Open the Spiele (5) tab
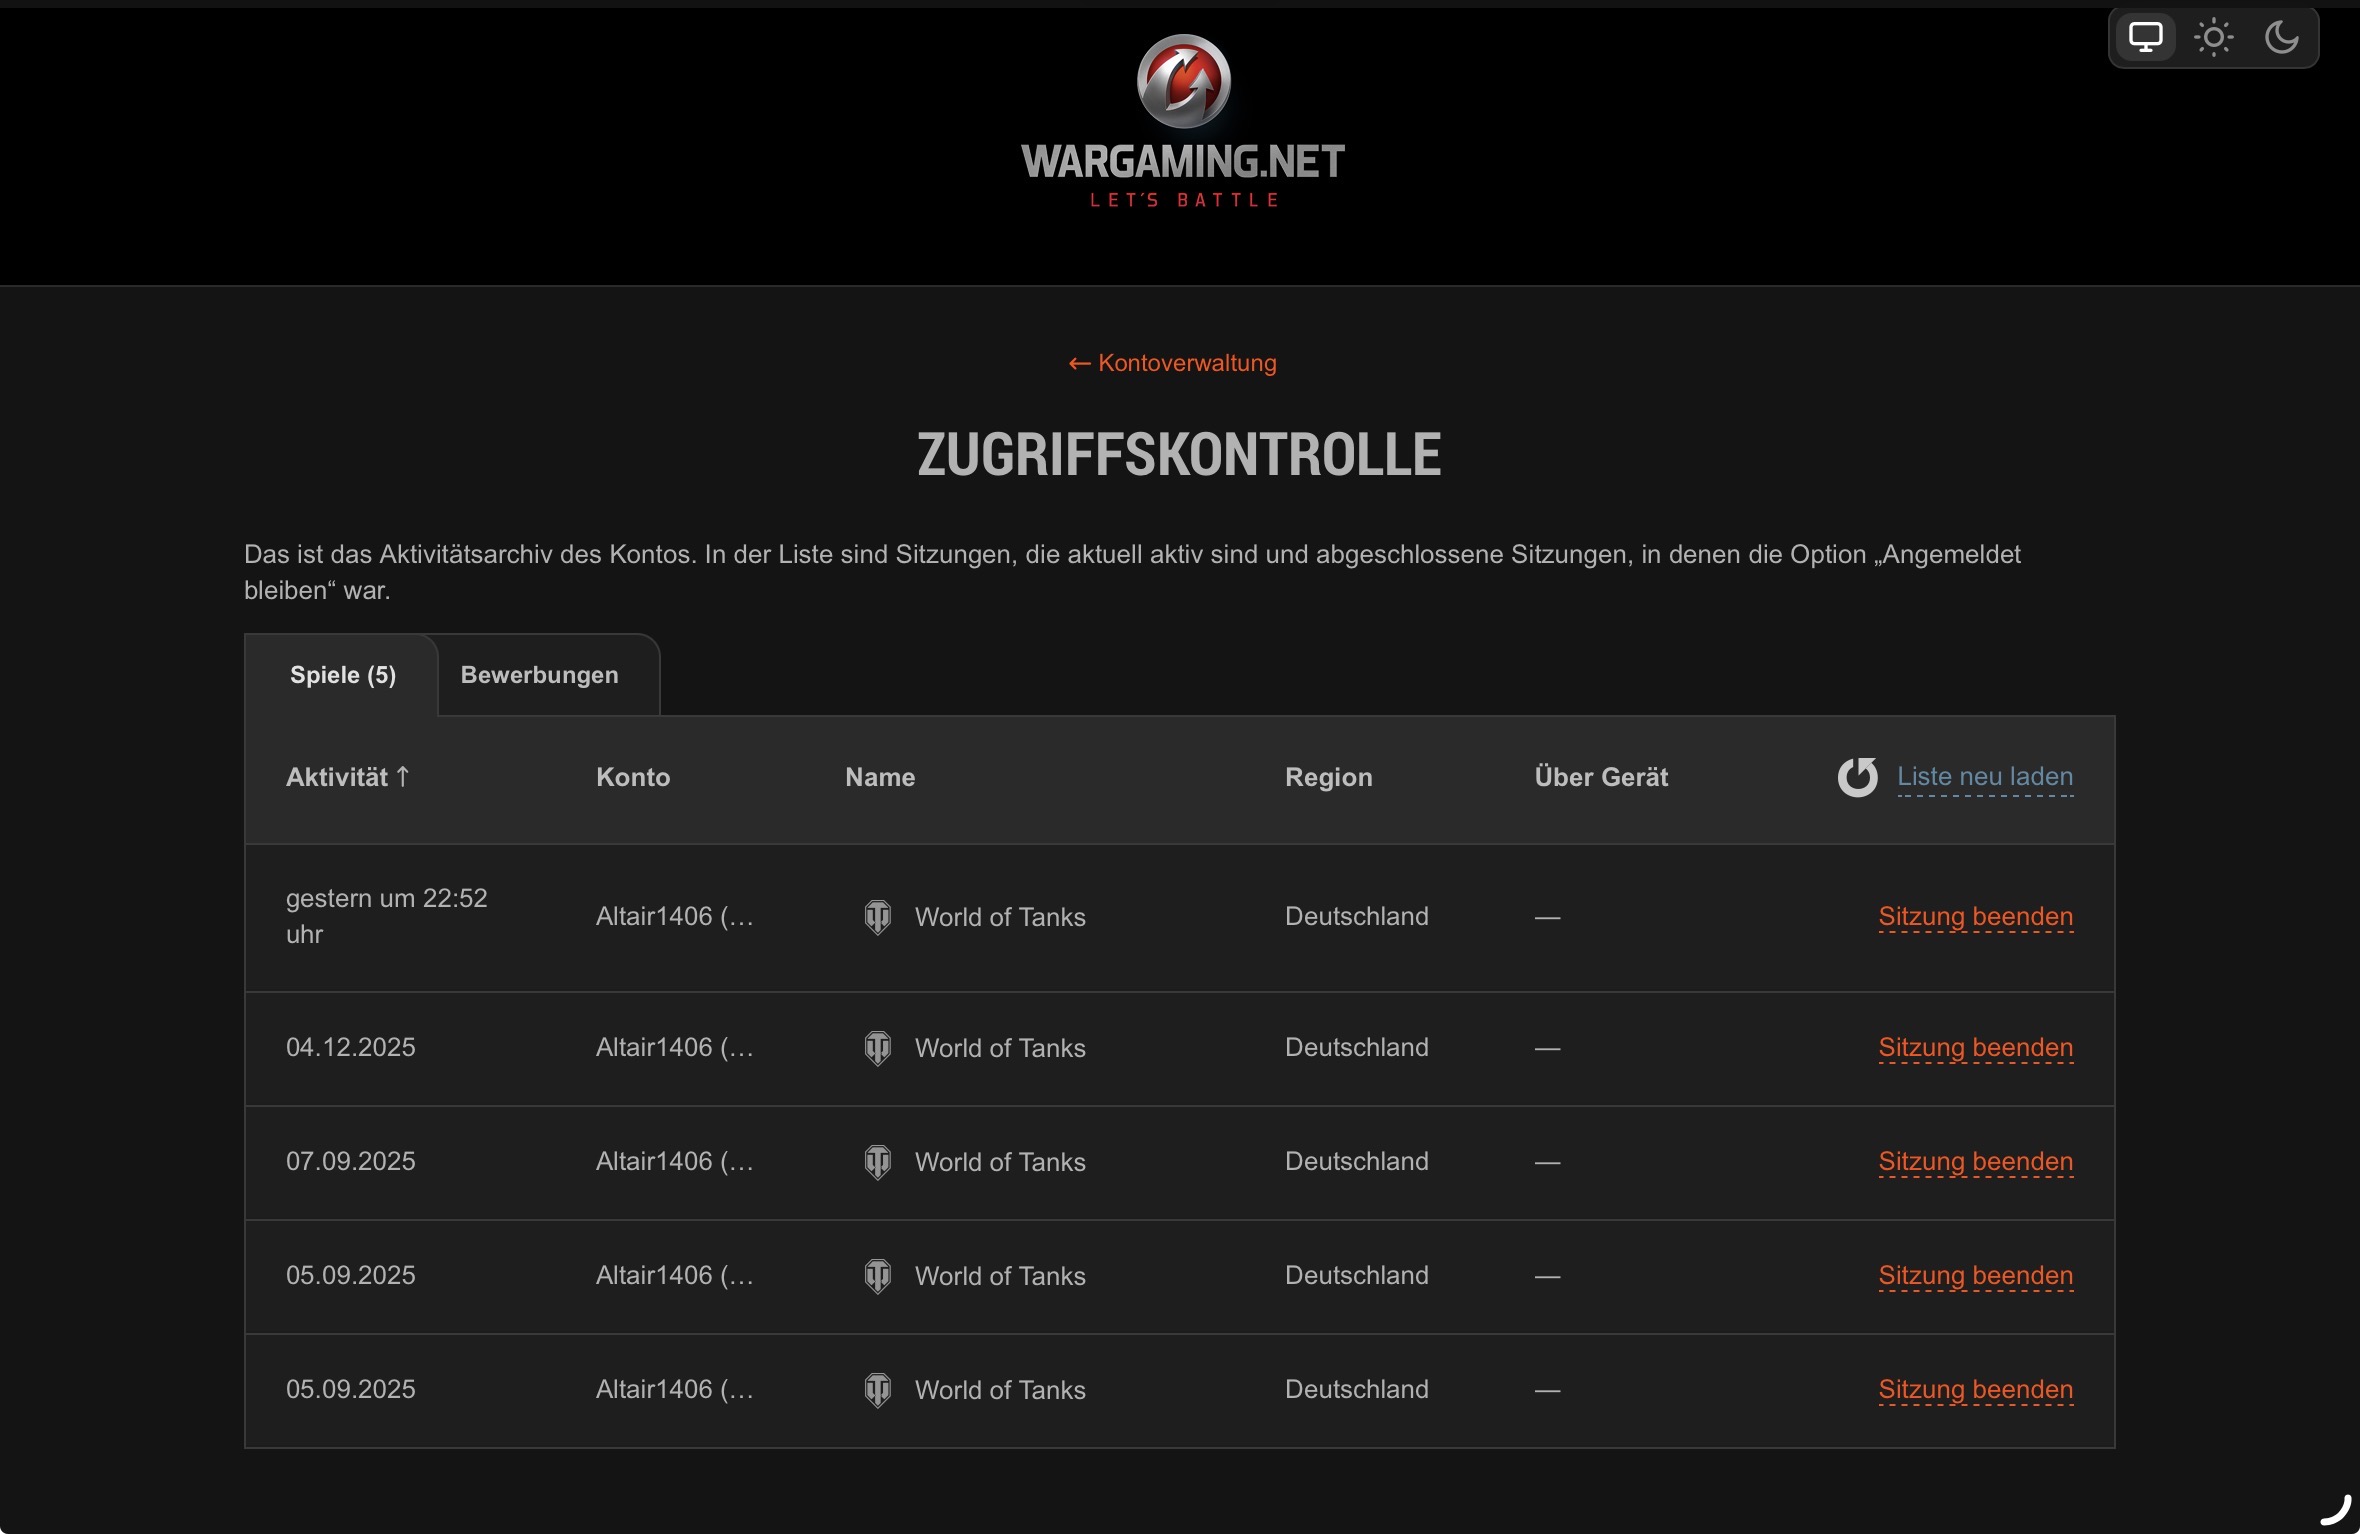The image size is (2360, 1534). 342,675
